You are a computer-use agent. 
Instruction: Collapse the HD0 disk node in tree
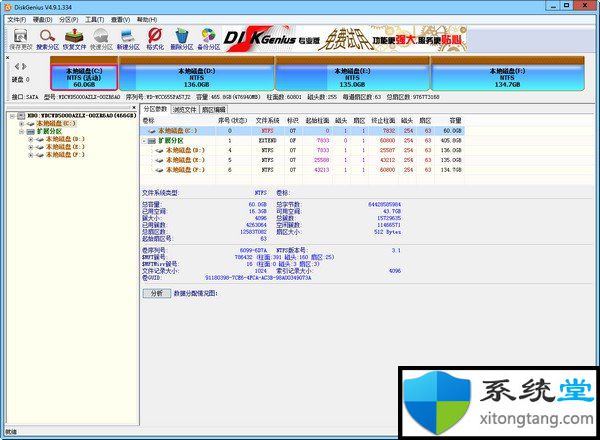click(x=13, y=116)
